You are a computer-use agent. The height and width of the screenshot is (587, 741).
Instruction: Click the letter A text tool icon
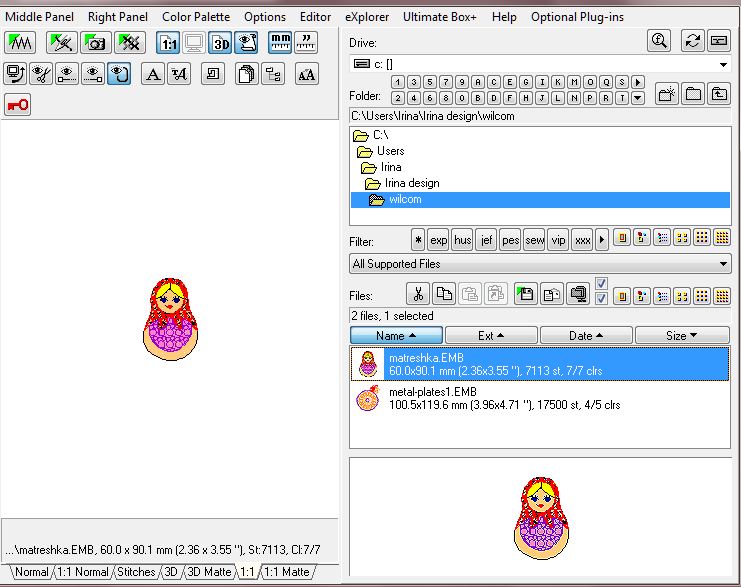[x=152, y=73]
